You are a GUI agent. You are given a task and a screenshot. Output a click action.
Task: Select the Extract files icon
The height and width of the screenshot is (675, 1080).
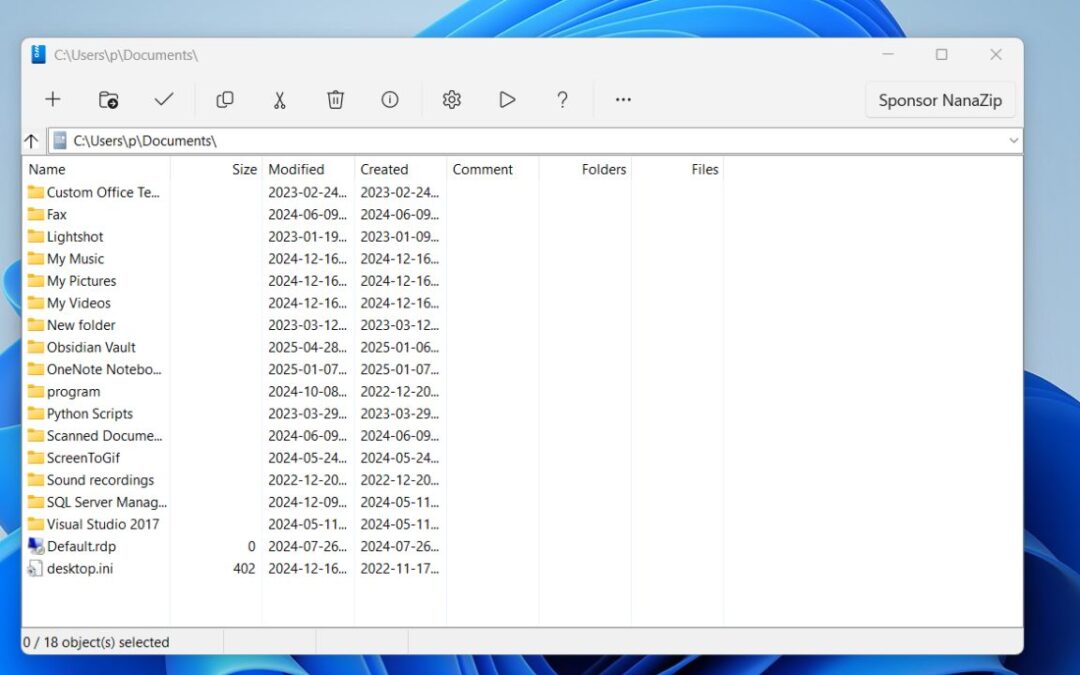point(109,99)
